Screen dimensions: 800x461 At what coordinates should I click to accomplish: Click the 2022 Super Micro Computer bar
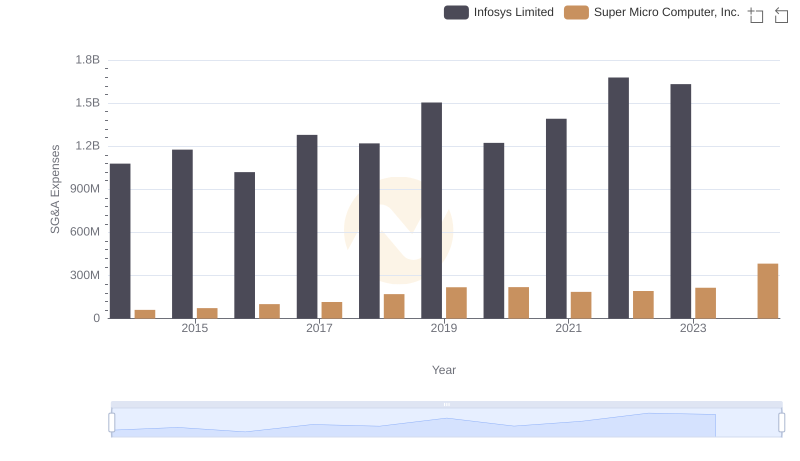tap(643, 305)
